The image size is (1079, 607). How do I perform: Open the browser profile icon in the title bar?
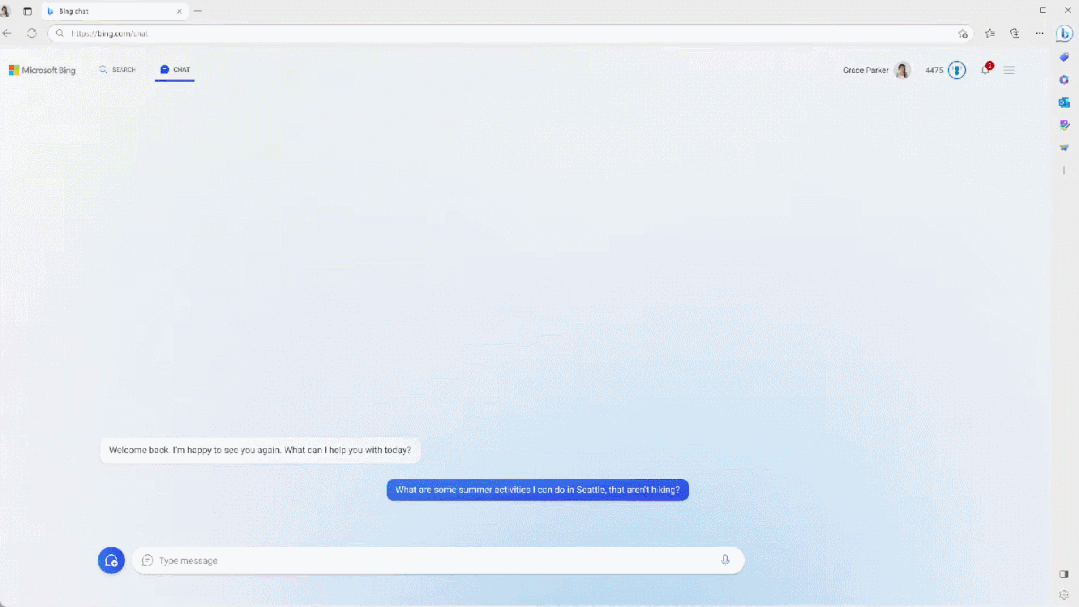(x=6, y=11)
